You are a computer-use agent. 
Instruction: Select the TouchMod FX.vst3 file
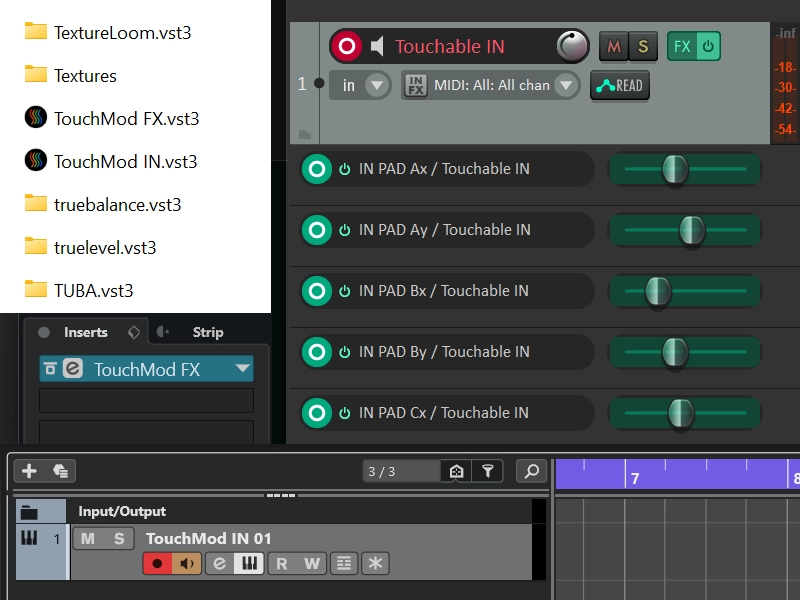(112, 118)
